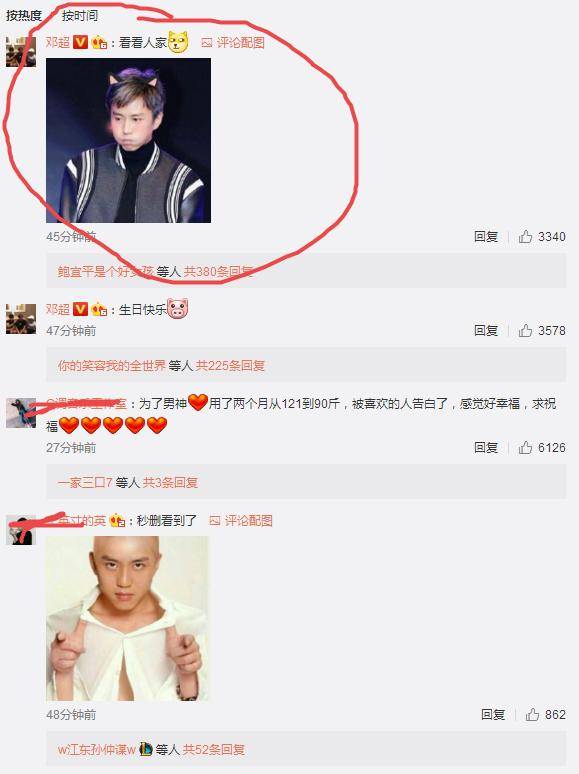
Task: Click the verified V badge in first comment
Action: click(x=80, y=42)
